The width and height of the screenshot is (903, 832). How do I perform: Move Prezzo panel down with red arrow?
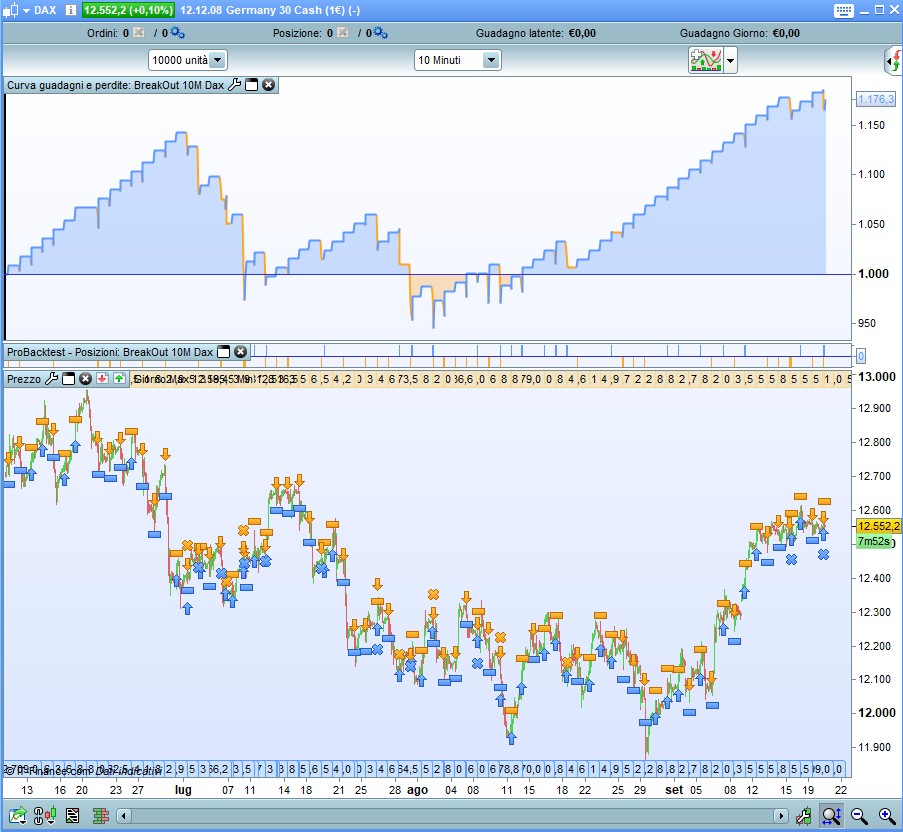coord(103,379)
